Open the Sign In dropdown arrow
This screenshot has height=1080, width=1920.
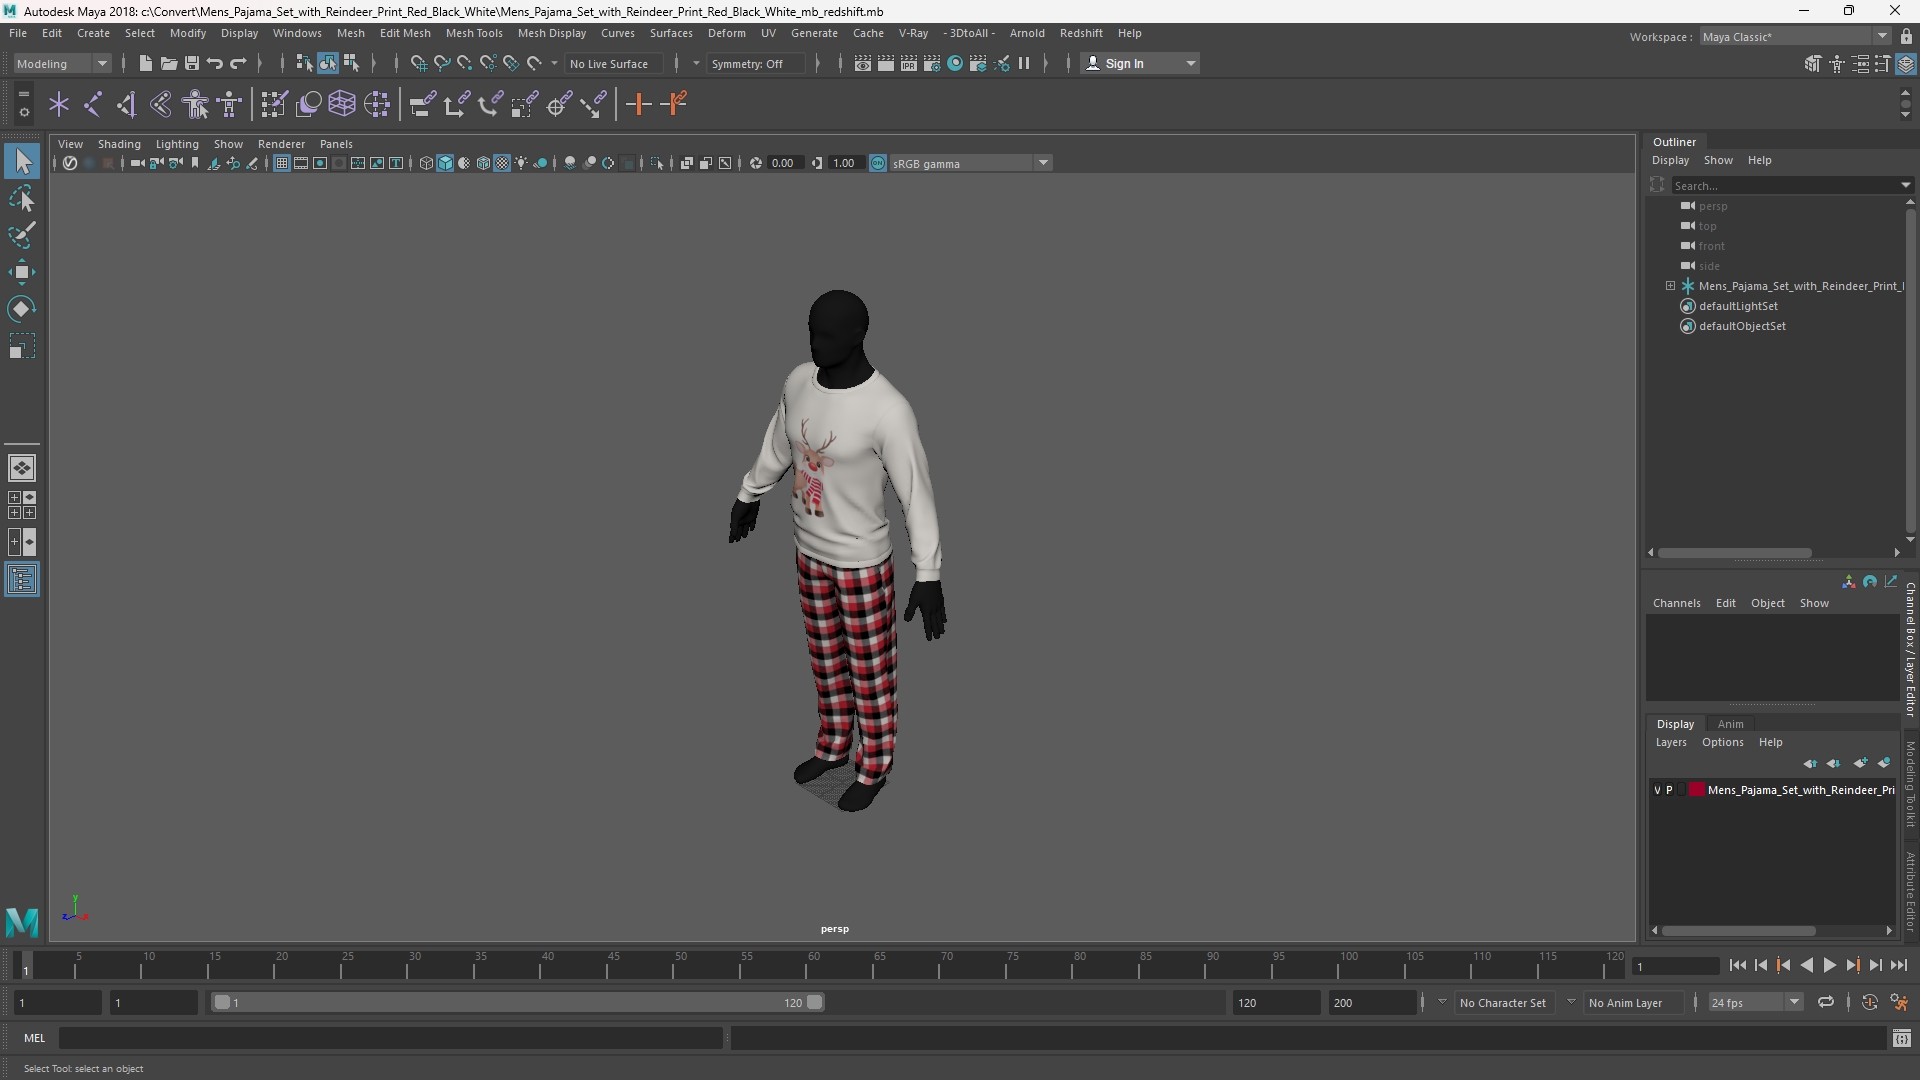click(x=1190, y=64)
